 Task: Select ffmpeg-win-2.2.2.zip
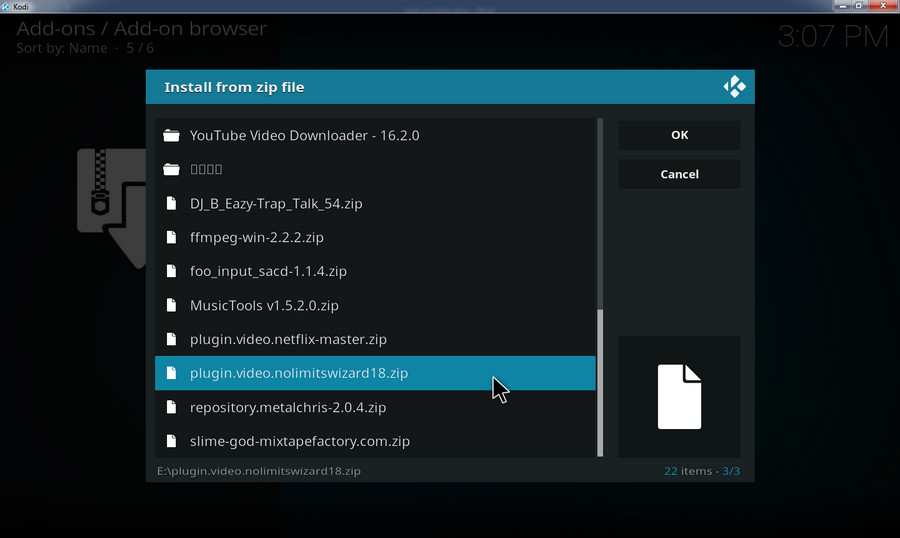375,237
